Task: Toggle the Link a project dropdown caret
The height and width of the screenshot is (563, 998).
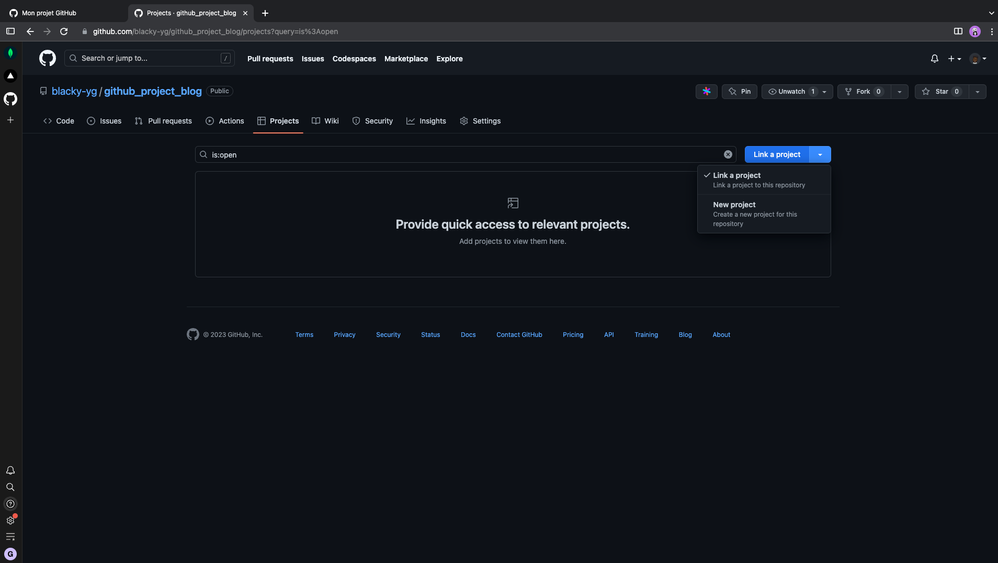Action: tap(820, 155)
